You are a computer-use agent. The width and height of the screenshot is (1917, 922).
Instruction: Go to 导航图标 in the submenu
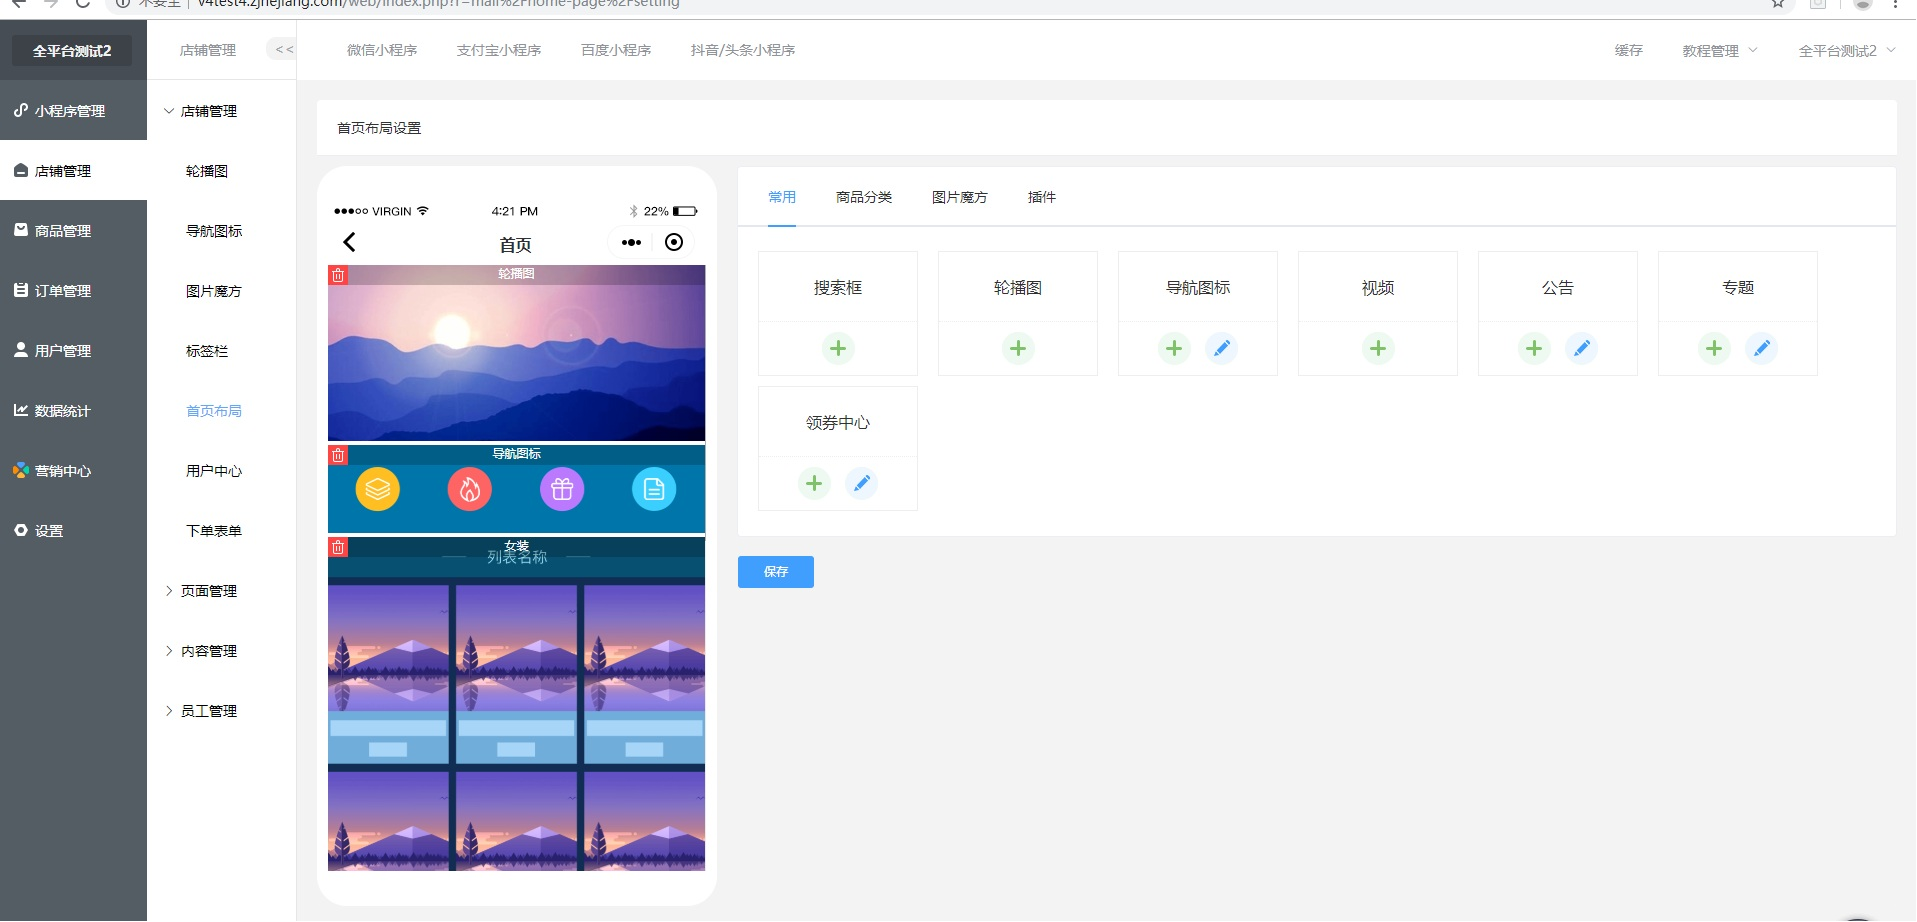(214, 231)
